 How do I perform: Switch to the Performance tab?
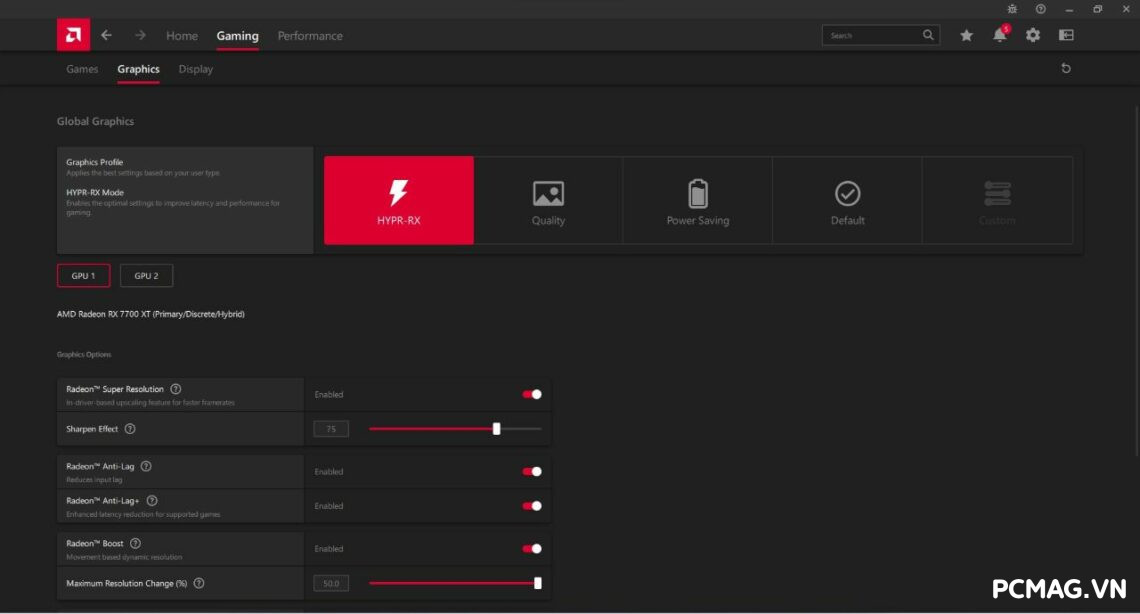coord(310,36)
